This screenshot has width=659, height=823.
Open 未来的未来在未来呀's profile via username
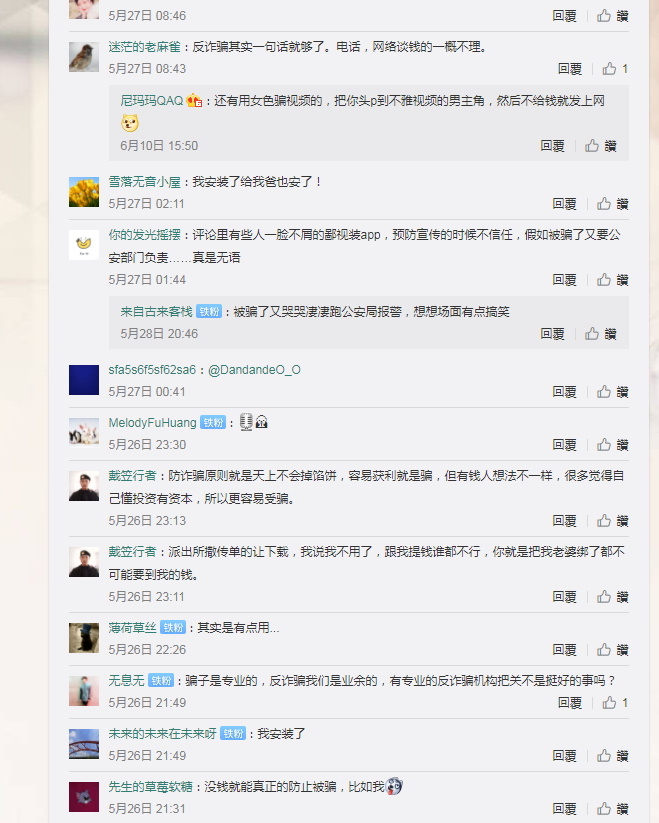(x=163, y=734)
